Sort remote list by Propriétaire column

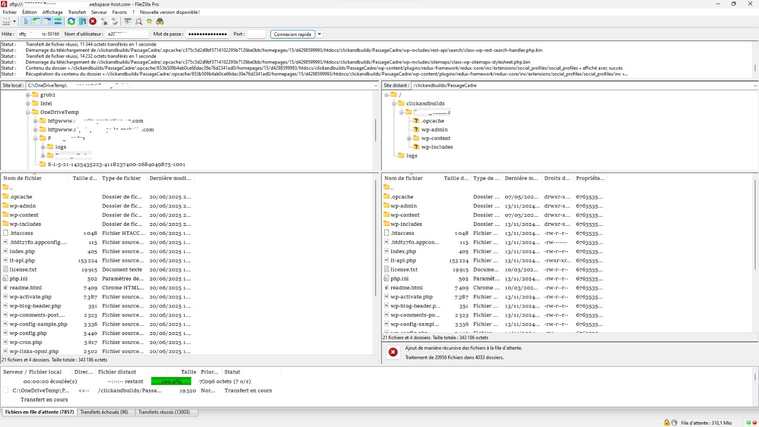click(x=590, y=178)
